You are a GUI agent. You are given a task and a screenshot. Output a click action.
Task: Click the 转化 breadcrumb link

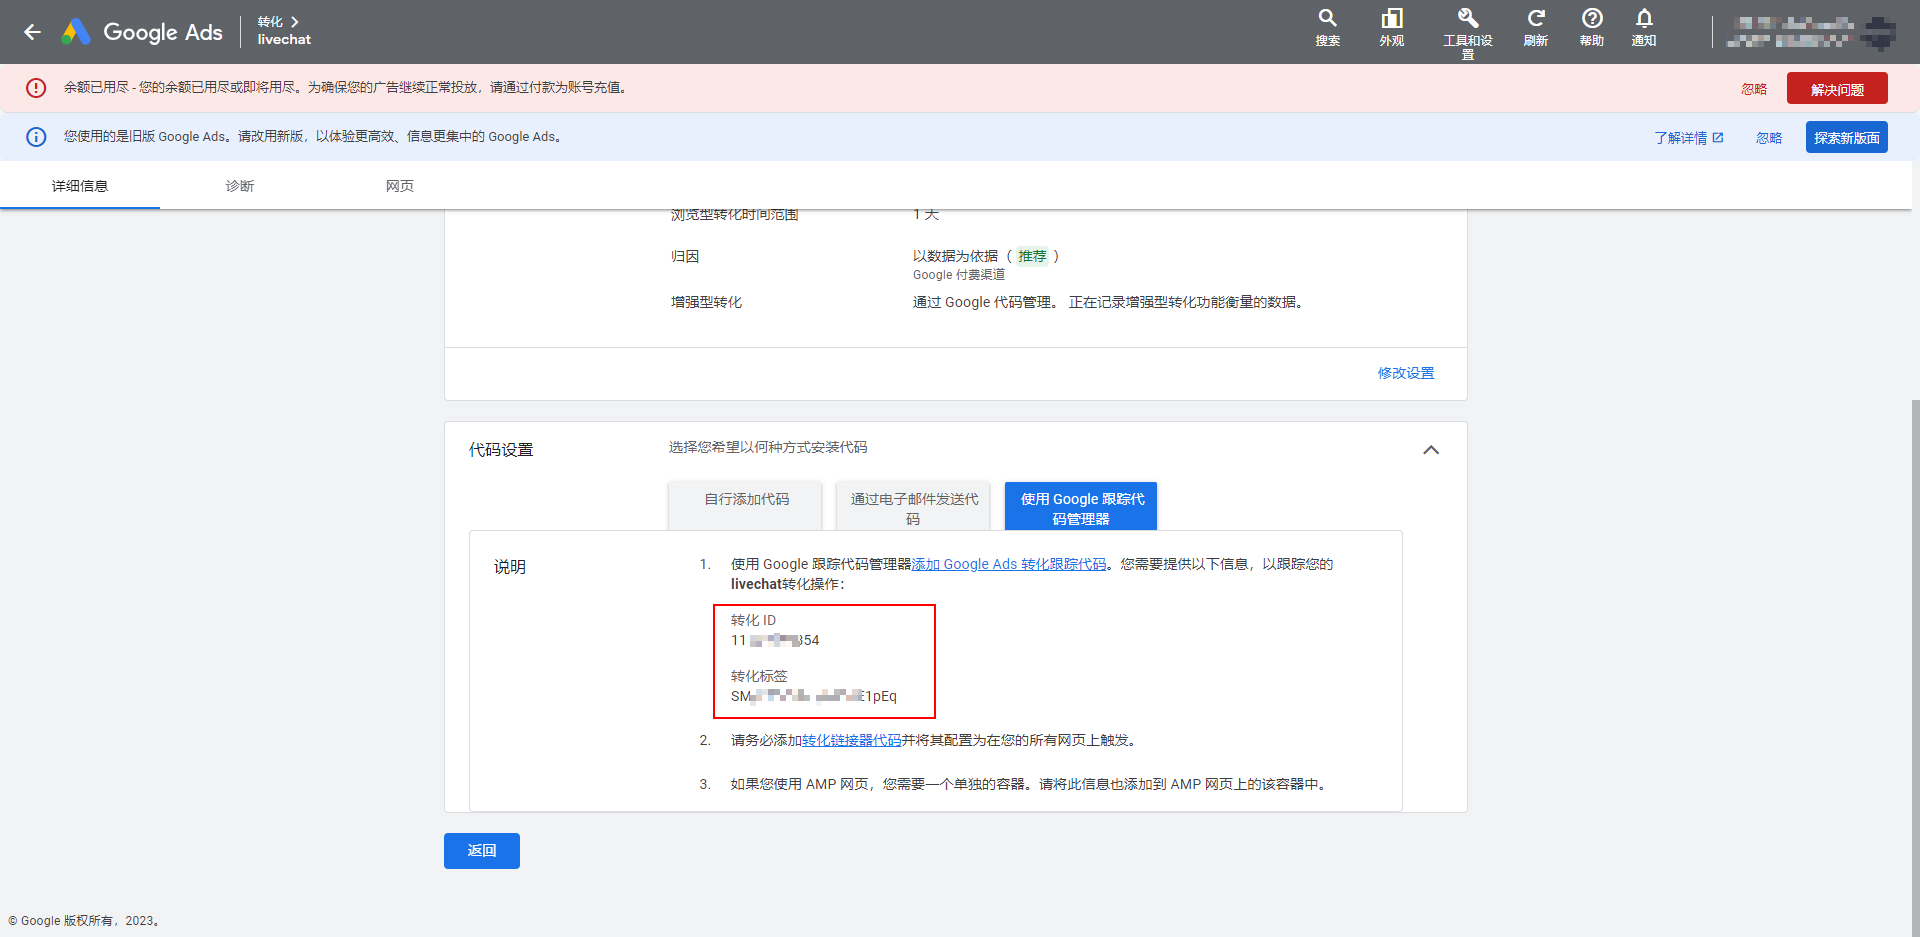(x=270, y=22)
